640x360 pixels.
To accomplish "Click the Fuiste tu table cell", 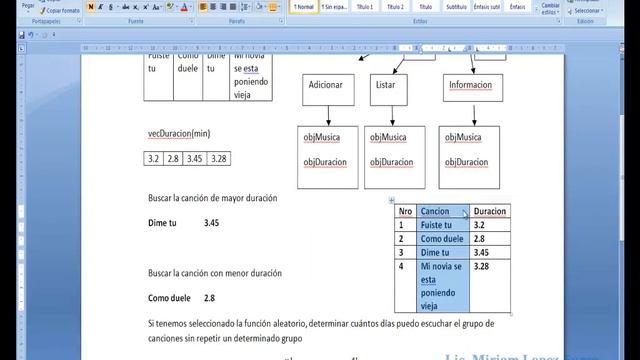I will pos(443,225).
